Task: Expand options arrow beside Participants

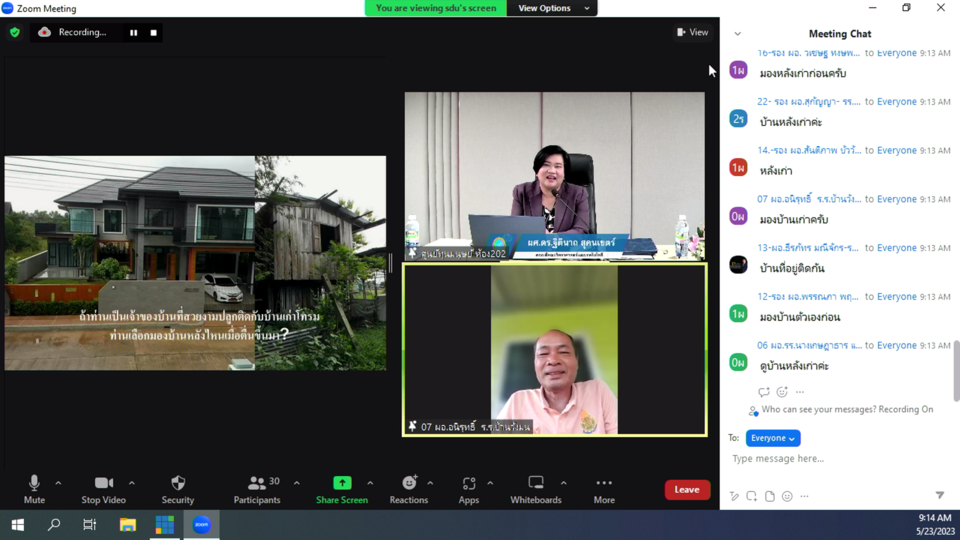Action: (297, 483)
